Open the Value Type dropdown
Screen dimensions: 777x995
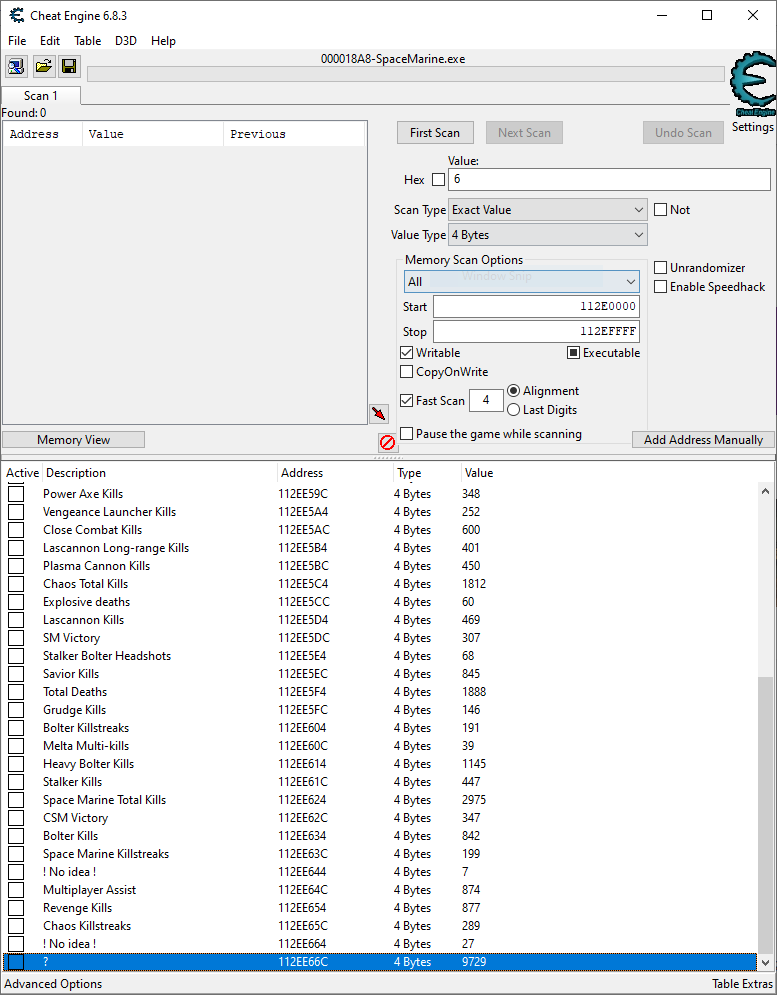tap(548, 235)
